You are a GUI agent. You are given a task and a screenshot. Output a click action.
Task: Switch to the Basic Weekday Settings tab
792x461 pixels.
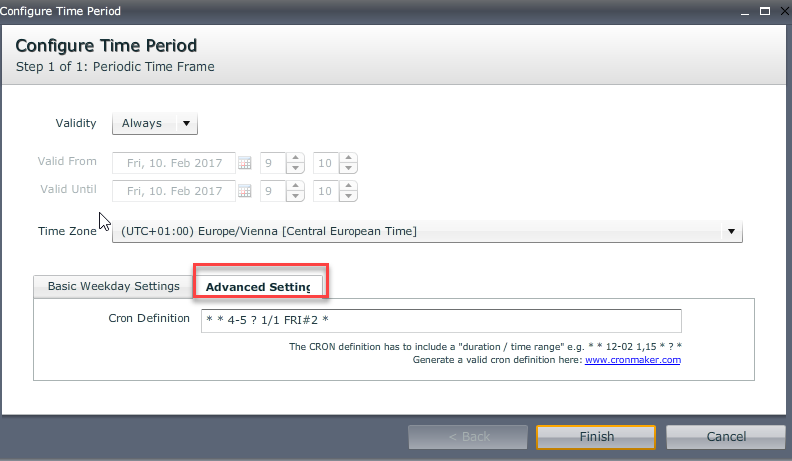click(113, 286)
